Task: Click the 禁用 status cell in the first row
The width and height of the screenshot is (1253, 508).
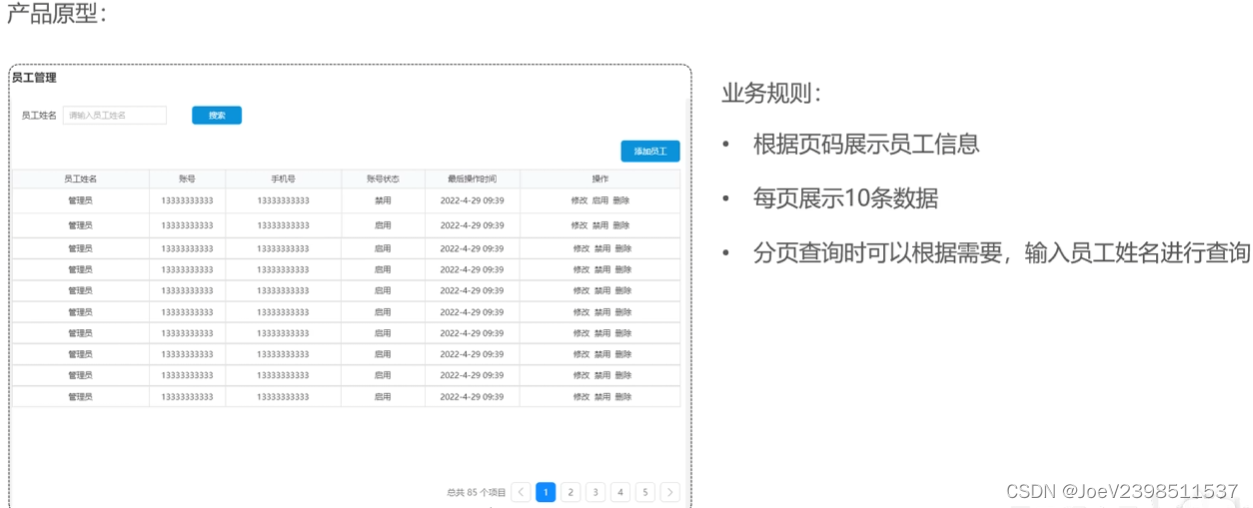Action: click(x=382, y=201)
